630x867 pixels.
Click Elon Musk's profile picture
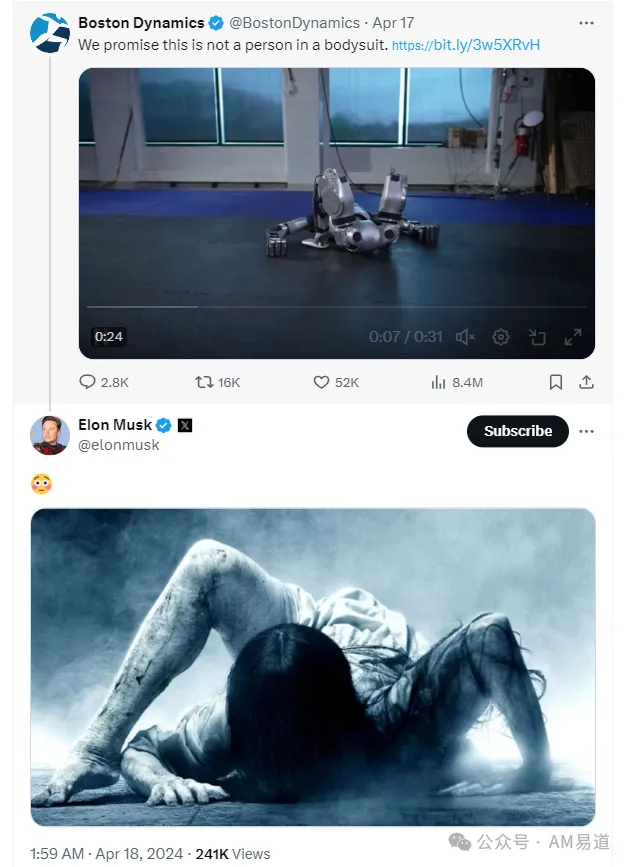(x=49, y=434)
